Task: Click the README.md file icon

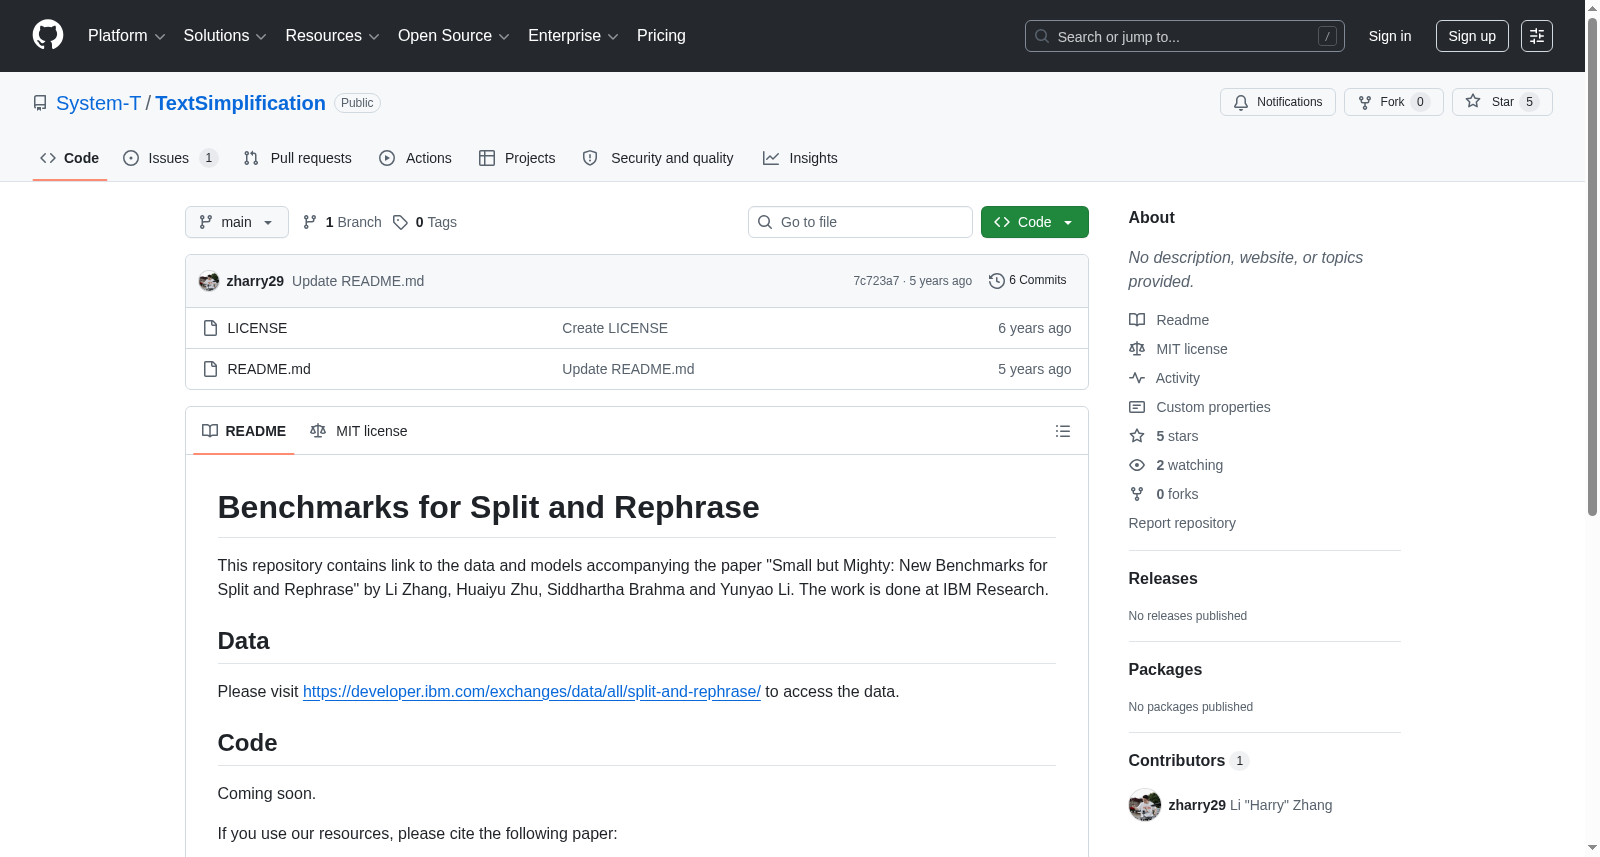Action: (x=210, y=369)
